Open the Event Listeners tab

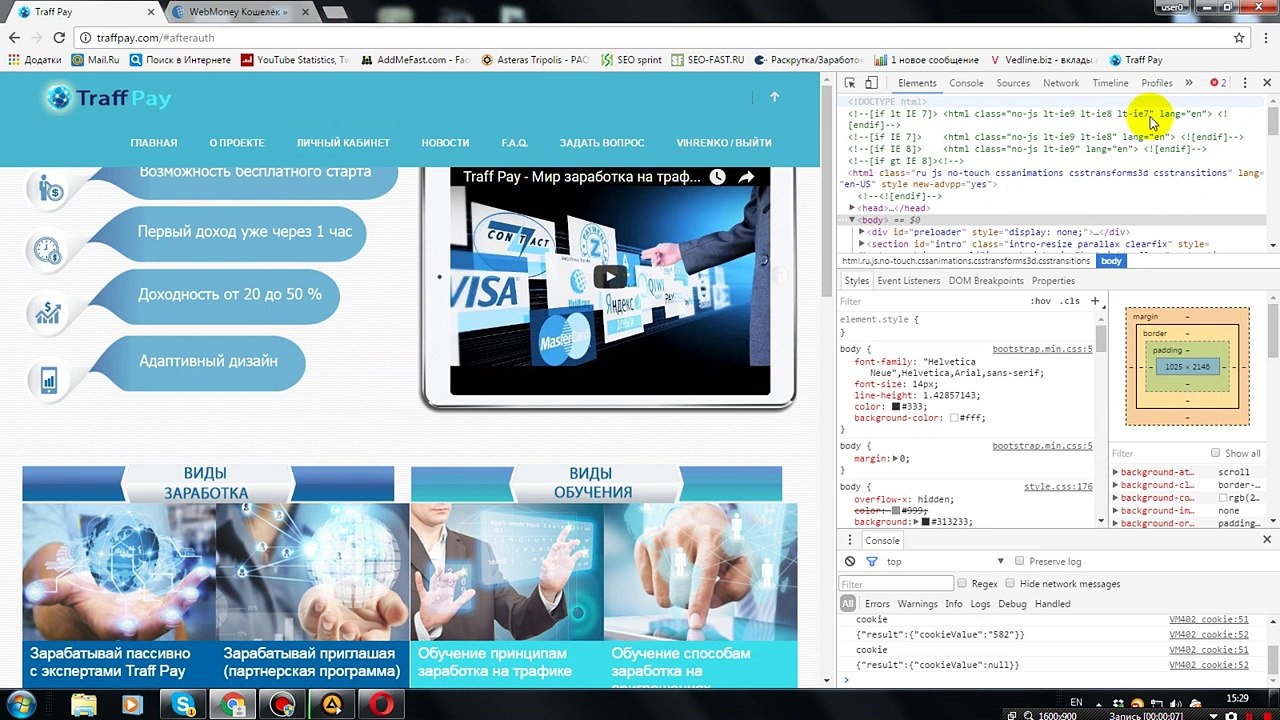(909, 281)
